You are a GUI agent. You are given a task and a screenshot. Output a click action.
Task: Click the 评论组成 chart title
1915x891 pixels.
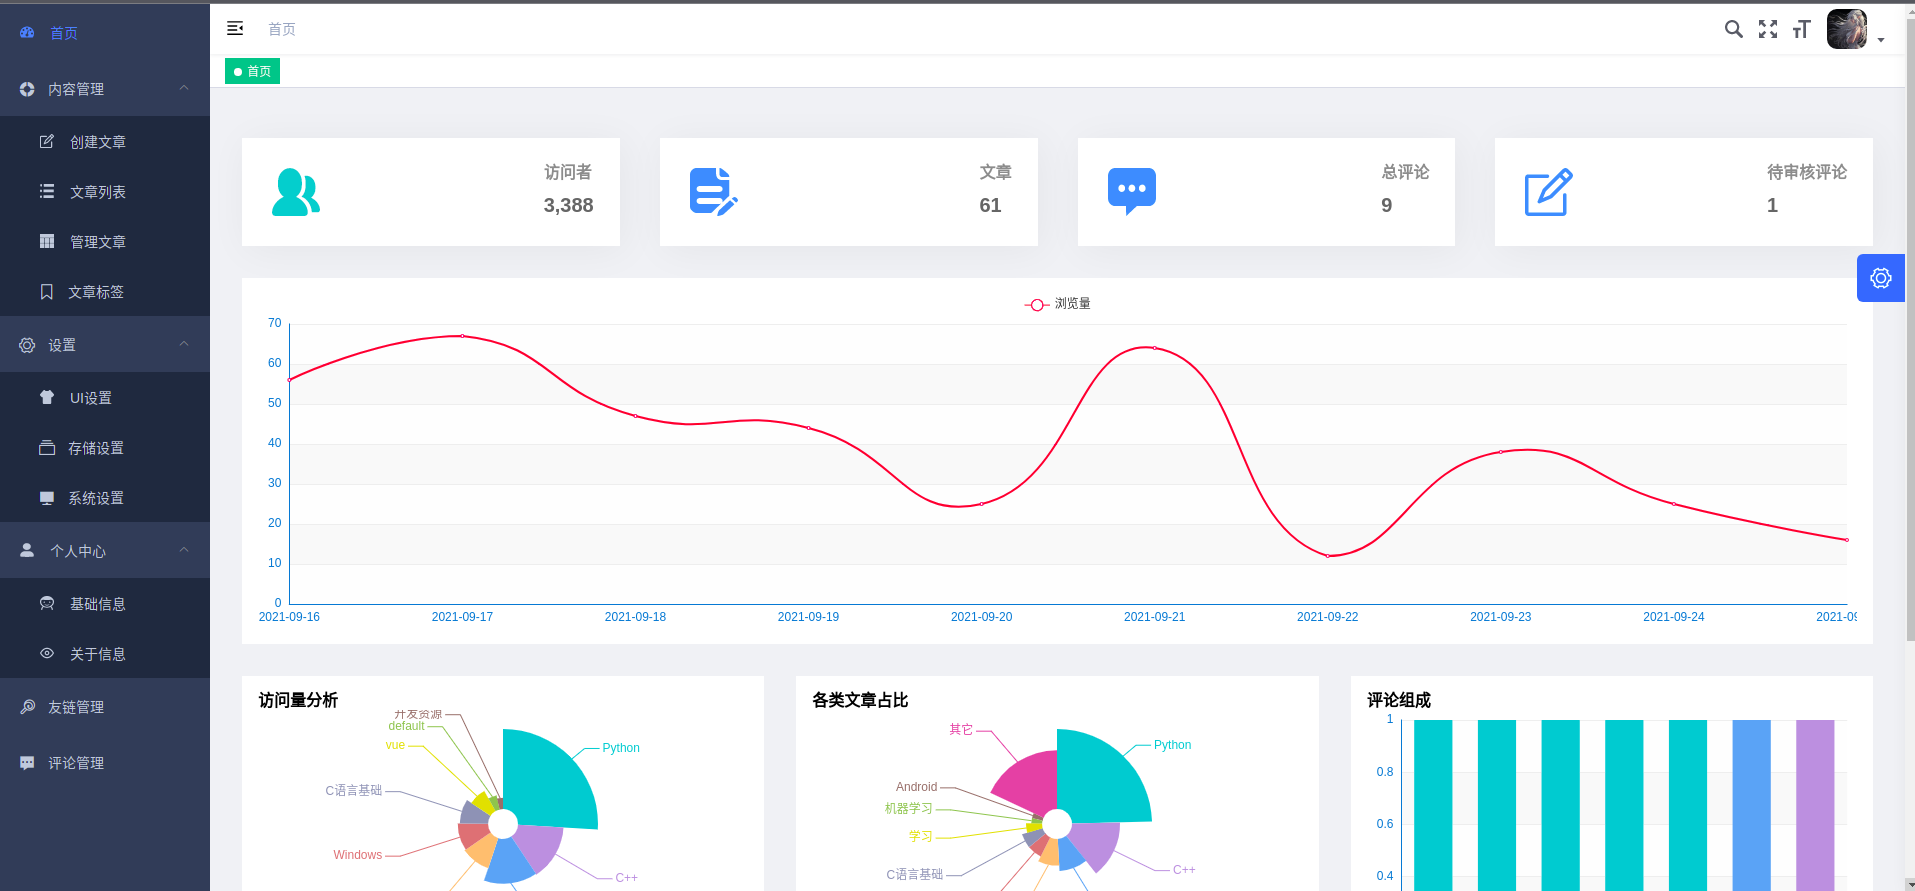click(1399, 700)
